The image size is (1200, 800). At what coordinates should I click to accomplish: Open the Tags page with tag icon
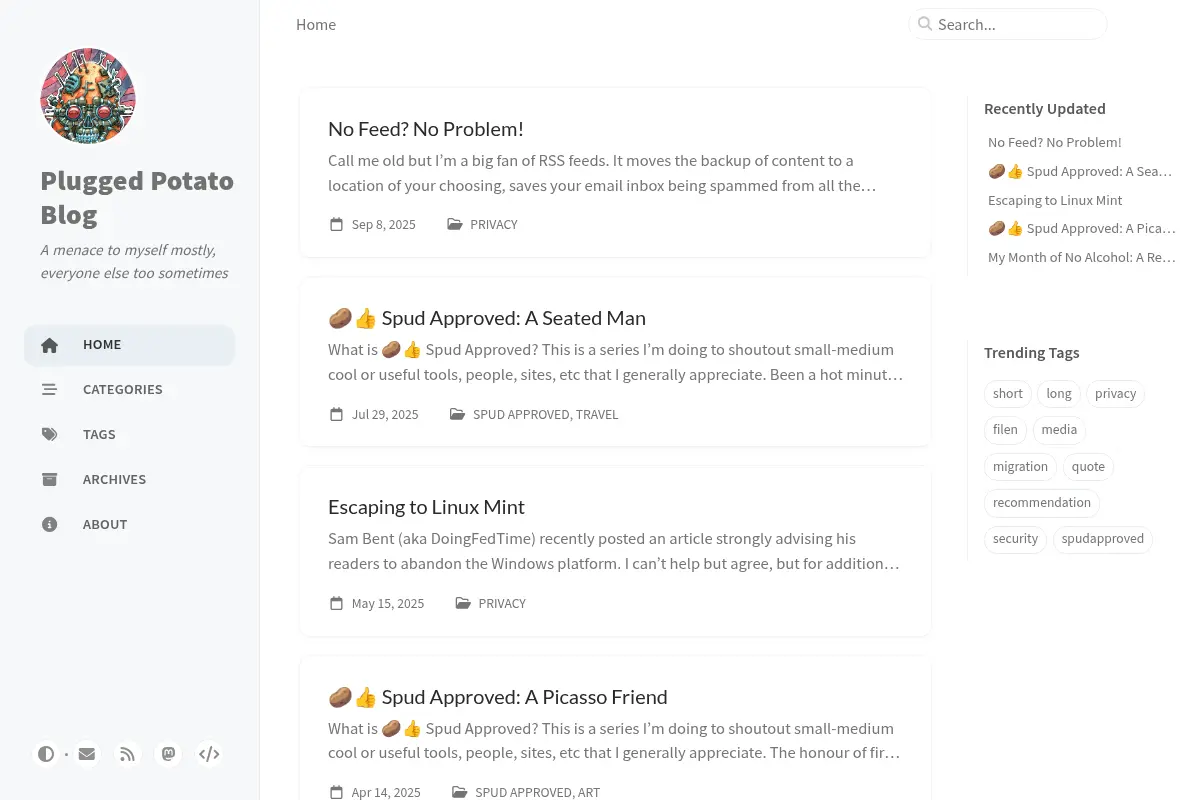130,435
